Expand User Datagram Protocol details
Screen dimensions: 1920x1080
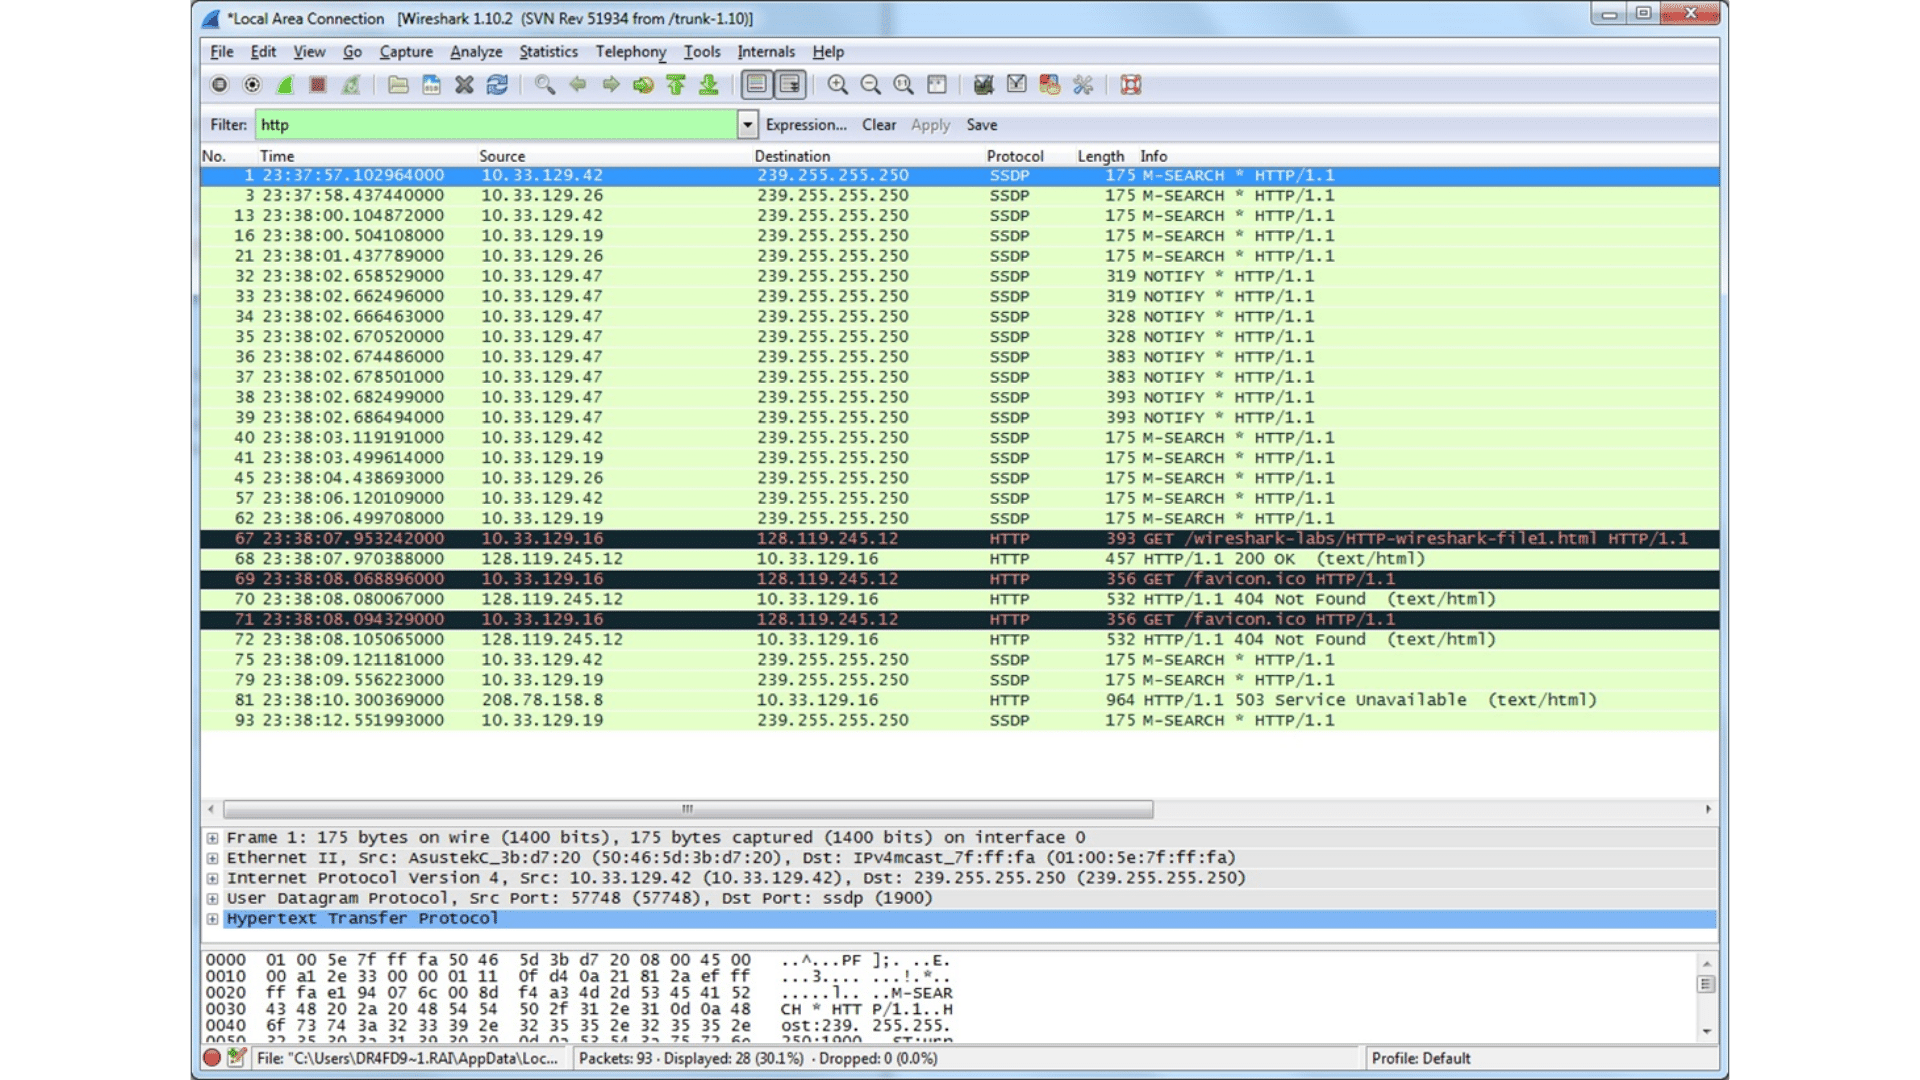tap(212, 898)
